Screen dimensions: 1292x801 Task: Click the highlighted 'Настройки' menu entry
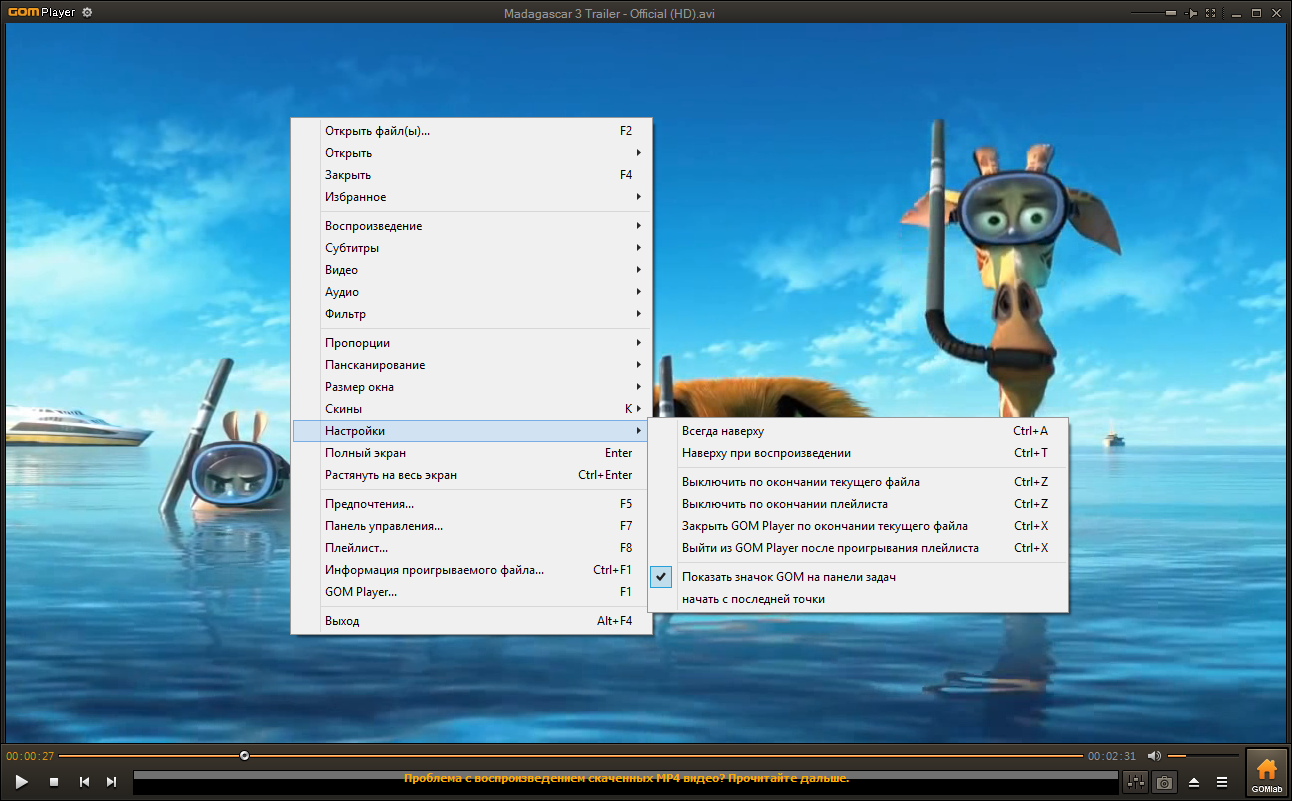click(471, 431)
